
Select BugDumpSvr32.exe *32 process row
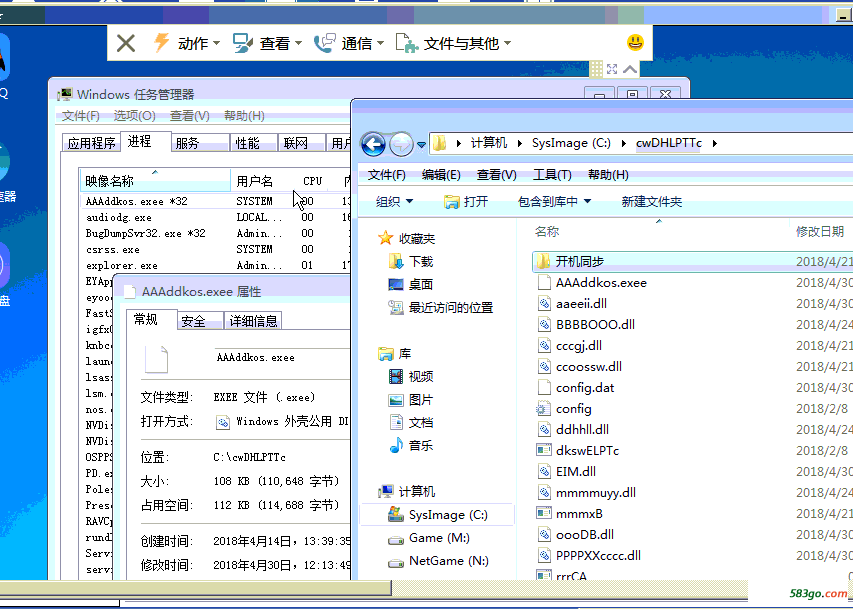coord(216,233)
